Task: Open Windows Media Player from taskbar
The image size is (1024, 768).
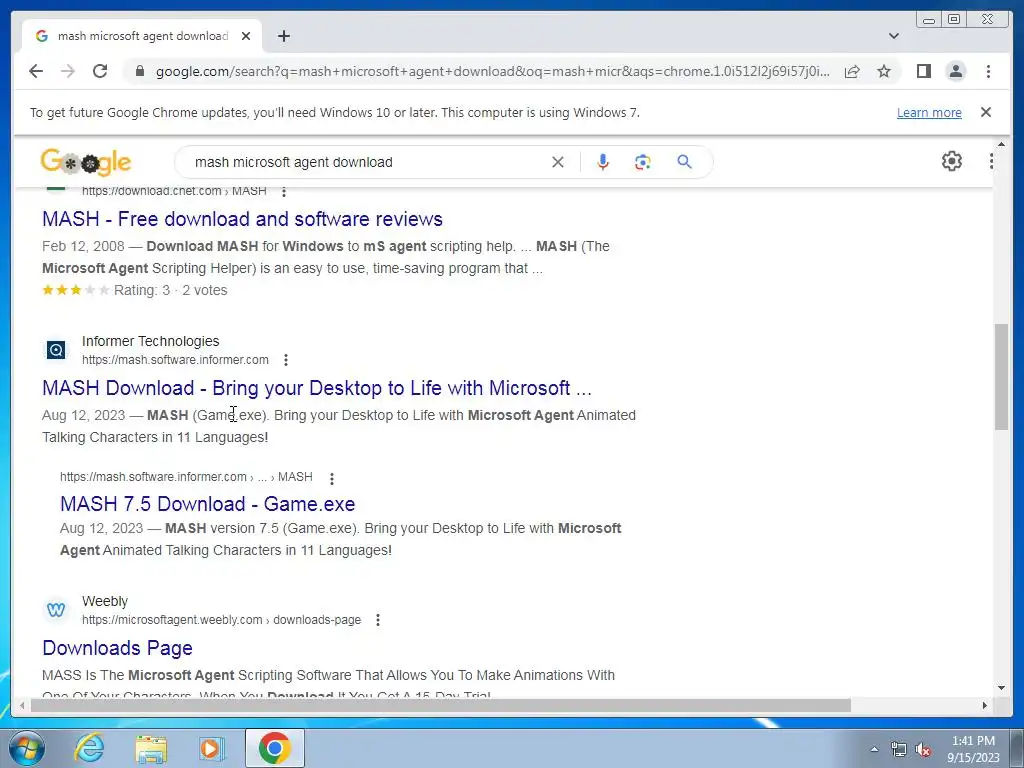Action: pos(211,748)
